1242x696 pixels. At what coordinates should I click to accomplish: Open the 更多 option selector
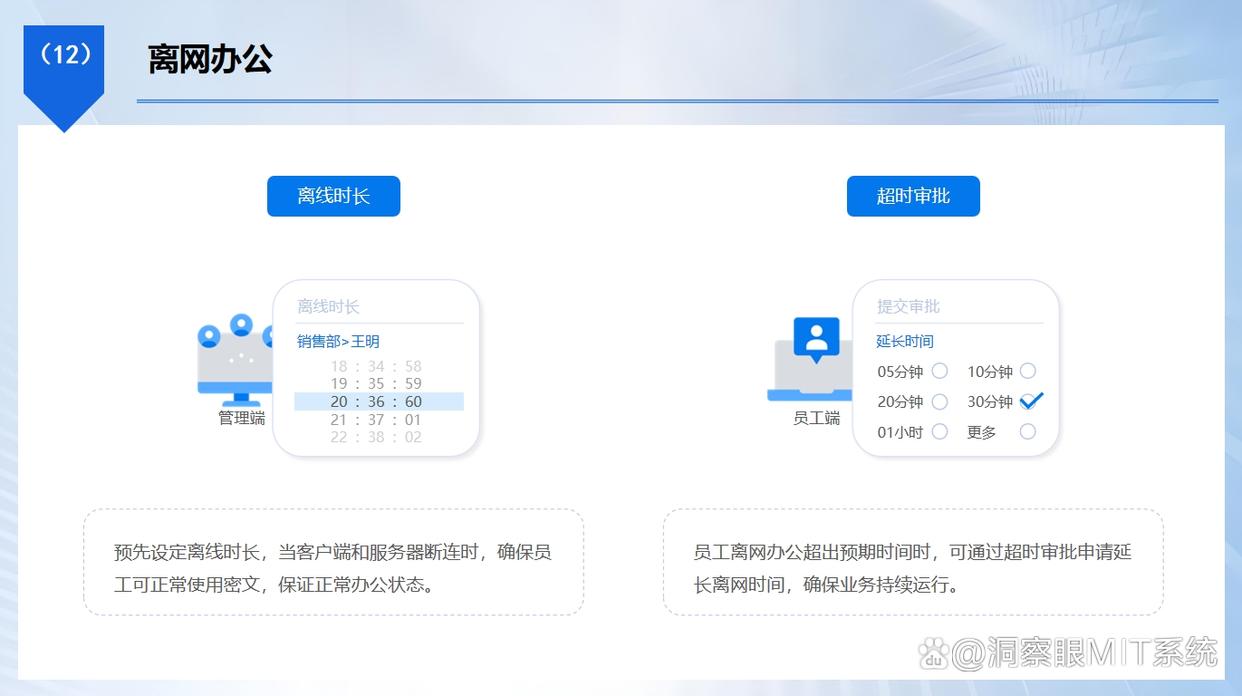1027,431
